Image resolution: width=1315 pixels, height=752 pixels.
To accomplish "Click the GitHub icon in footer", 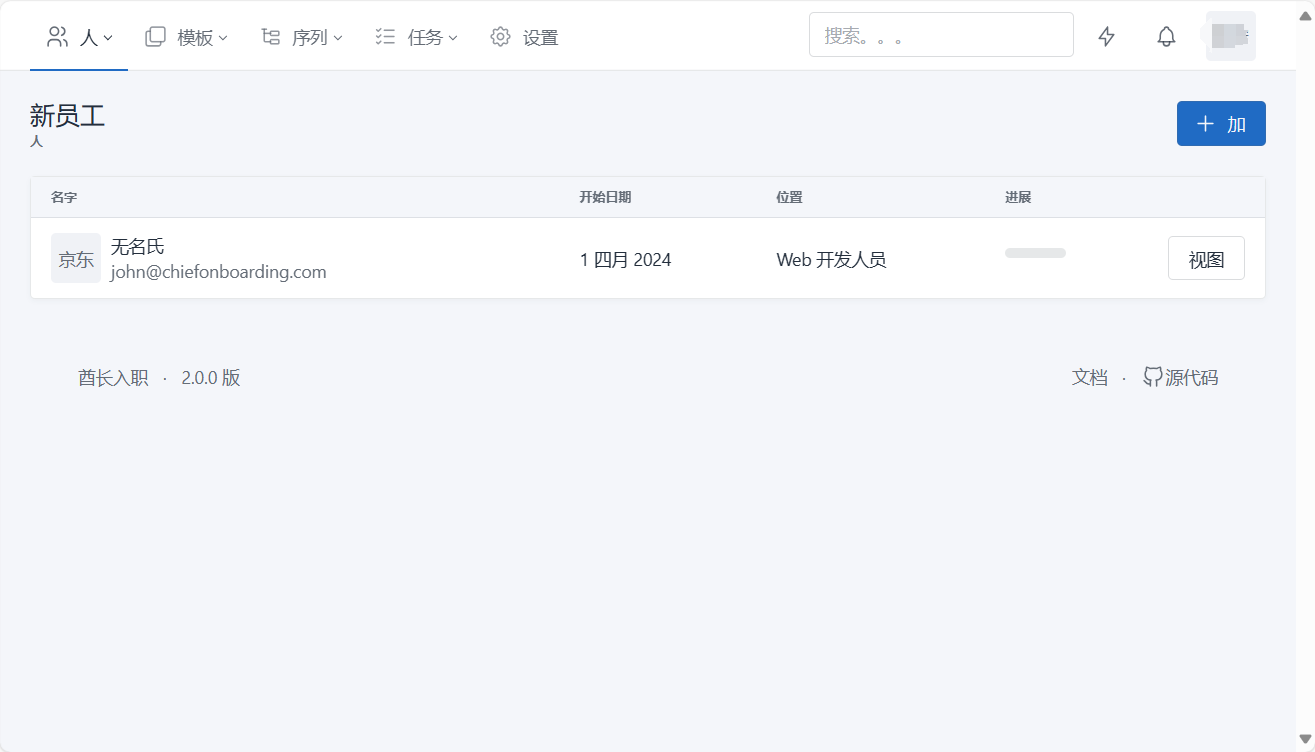I will (x=1152, y=377).
